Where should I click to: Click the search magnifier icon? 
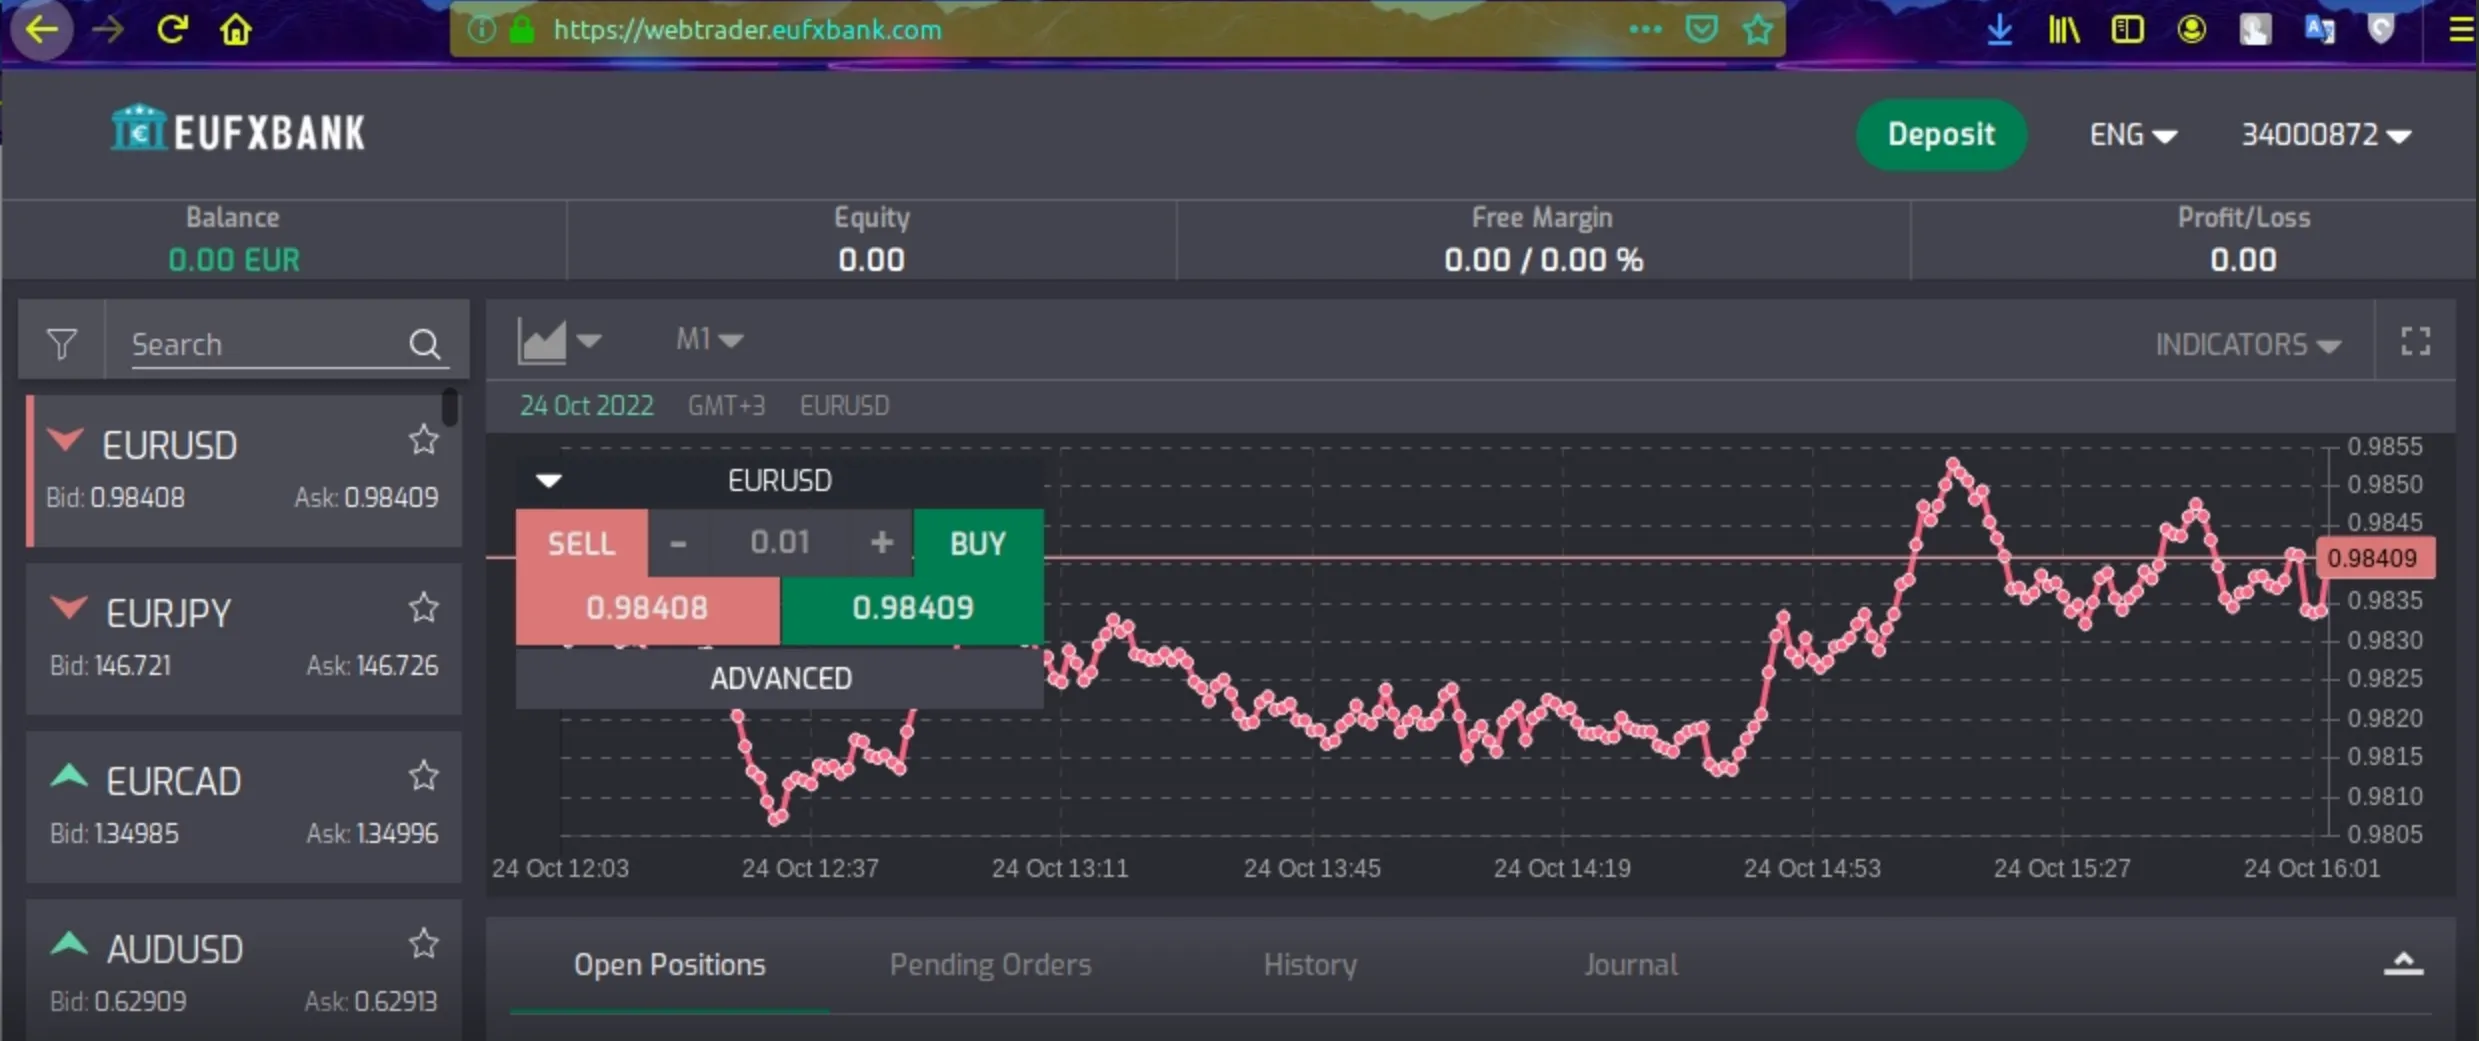coord(425,344)
